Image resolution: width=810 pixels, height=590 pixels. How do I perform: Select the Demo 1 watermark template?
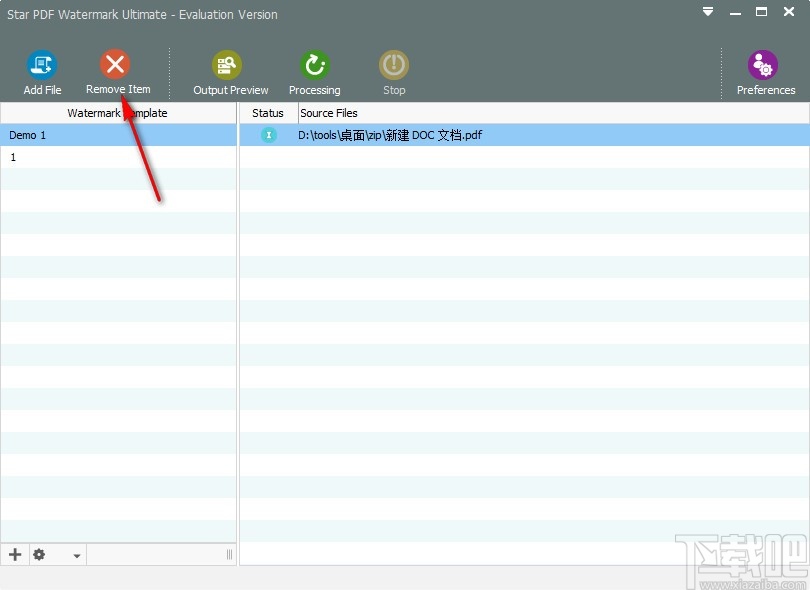tap(118, 135)
